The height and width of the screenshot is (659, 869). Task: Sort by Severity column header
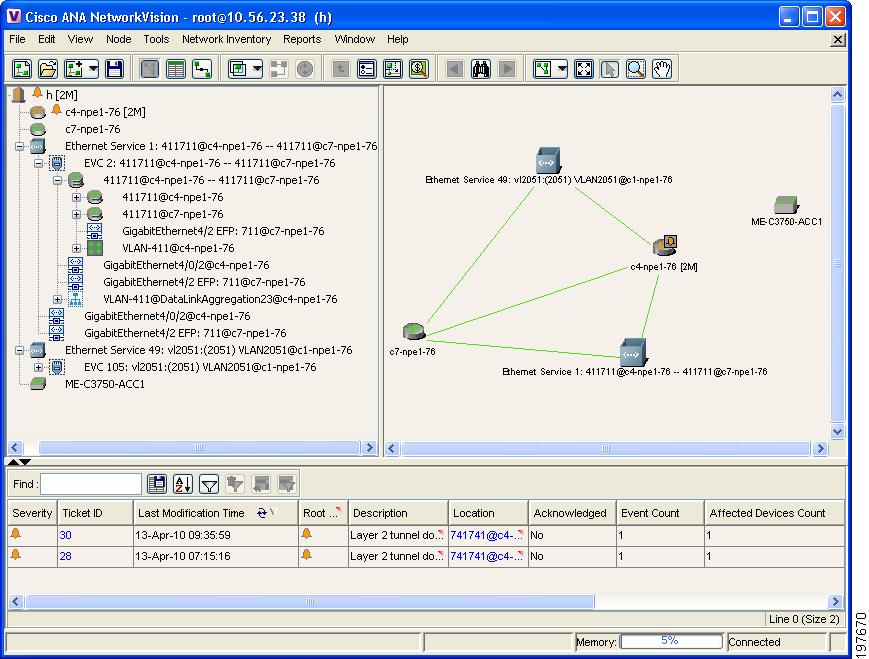pos(32,513)
